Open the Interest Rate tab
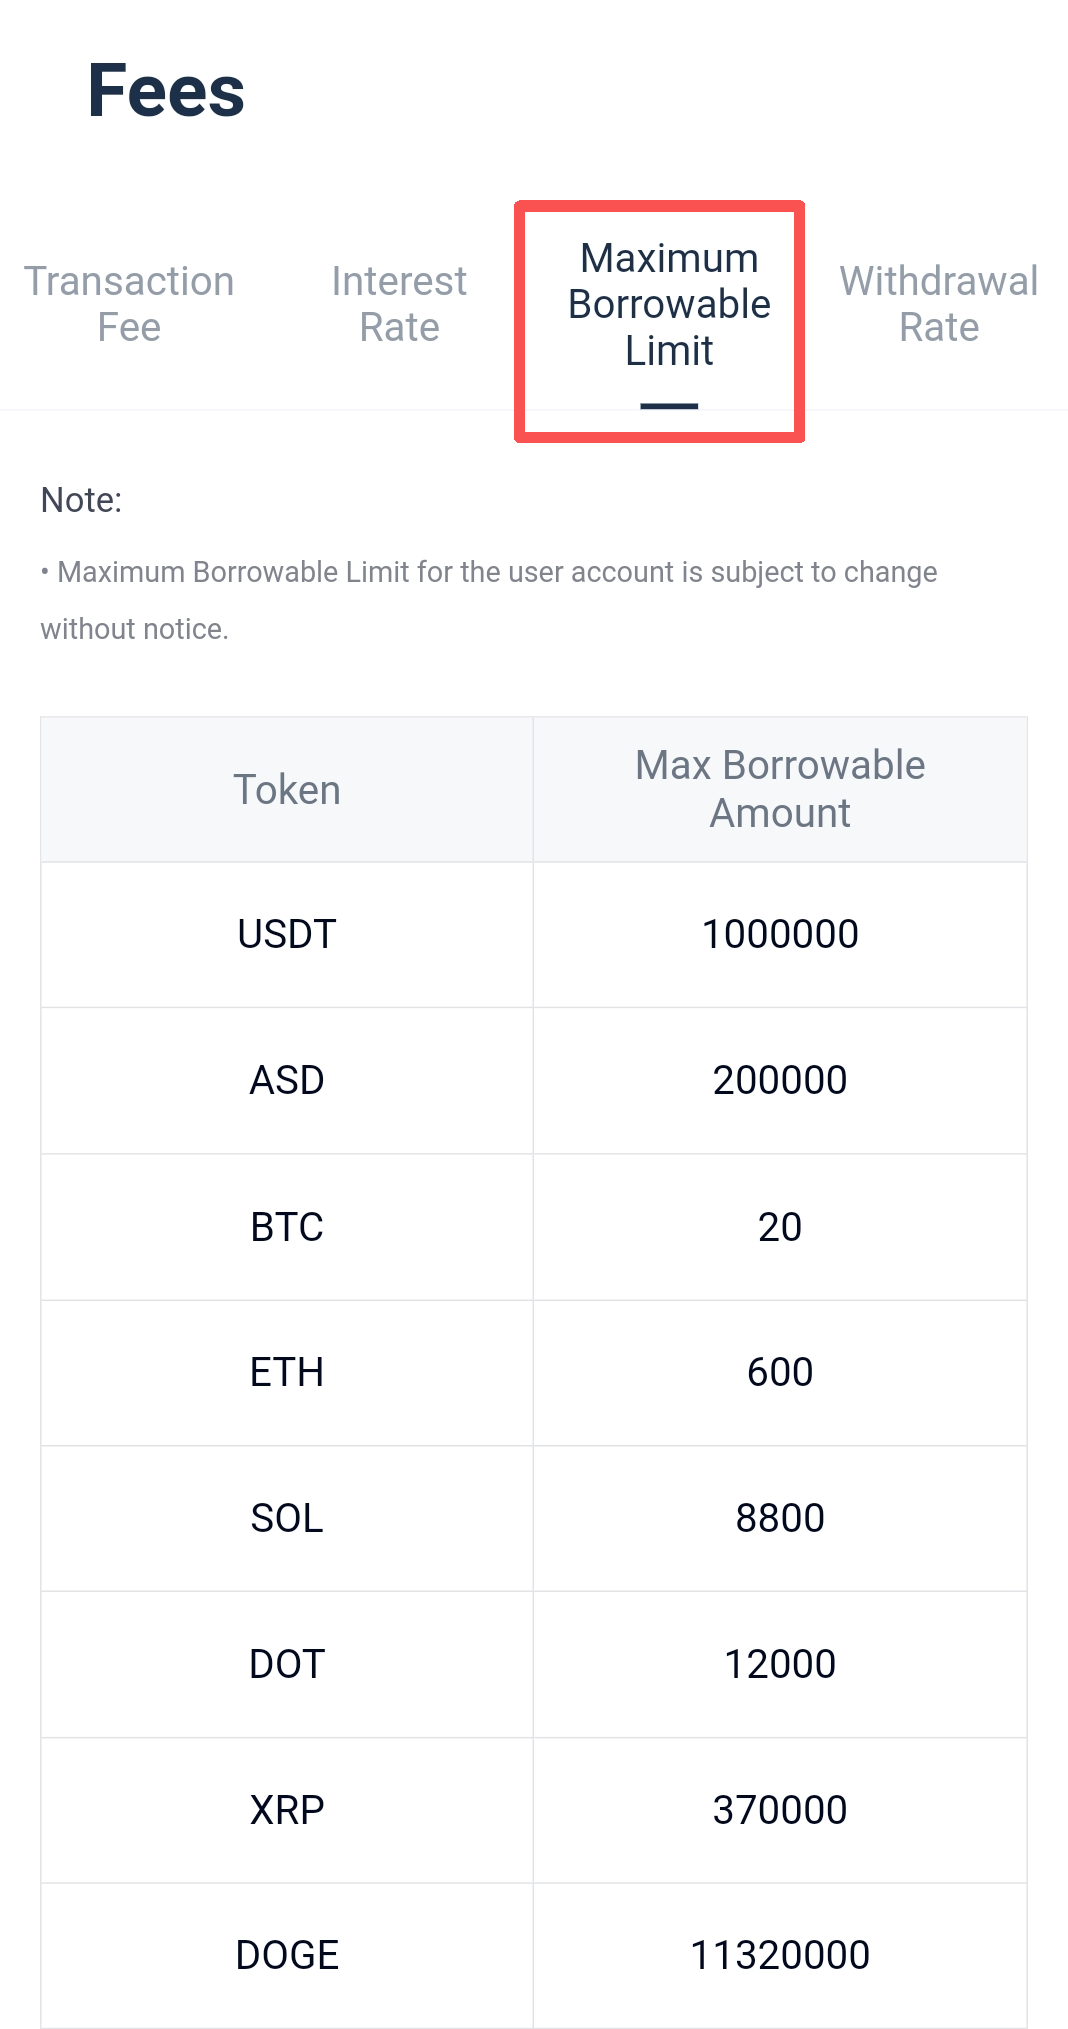1068x2029 pixels. (399, 304)
